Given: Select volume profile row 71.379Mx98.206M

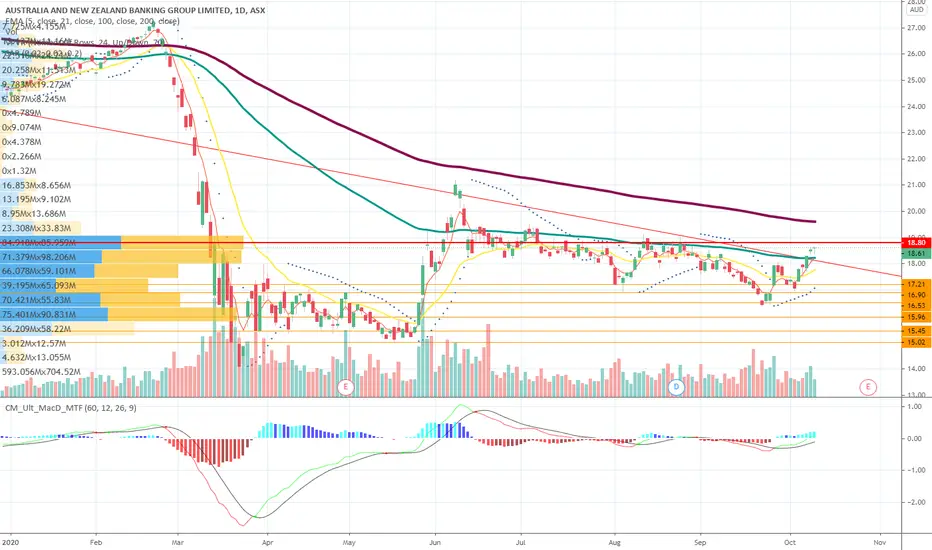Looking at the screenshot, I should click(x=121, y=257).
